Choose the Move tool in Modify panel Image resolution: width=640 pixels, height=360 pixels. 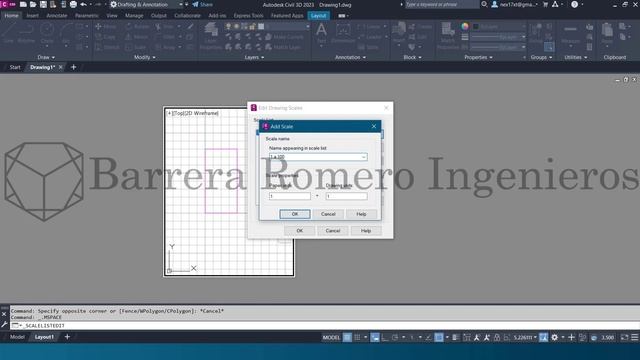(106, 27)
